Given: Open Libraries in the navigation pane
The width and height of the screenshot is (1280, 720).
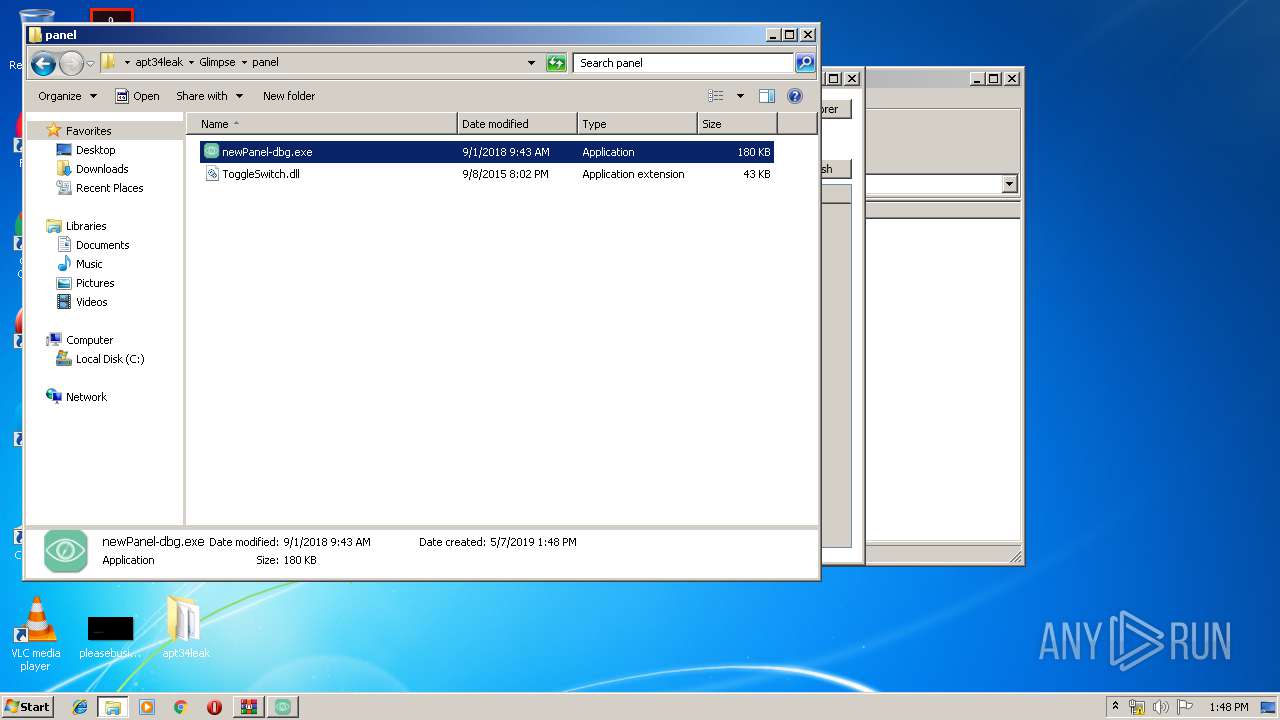Looking at the screenshot, I should [x=85, y=226].
